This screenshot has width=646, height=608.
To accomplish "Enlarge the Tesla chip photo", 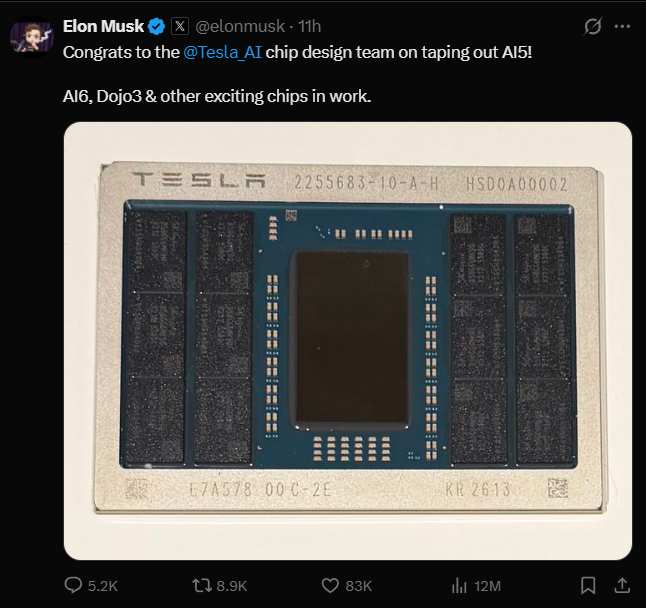I will (348, 340).
